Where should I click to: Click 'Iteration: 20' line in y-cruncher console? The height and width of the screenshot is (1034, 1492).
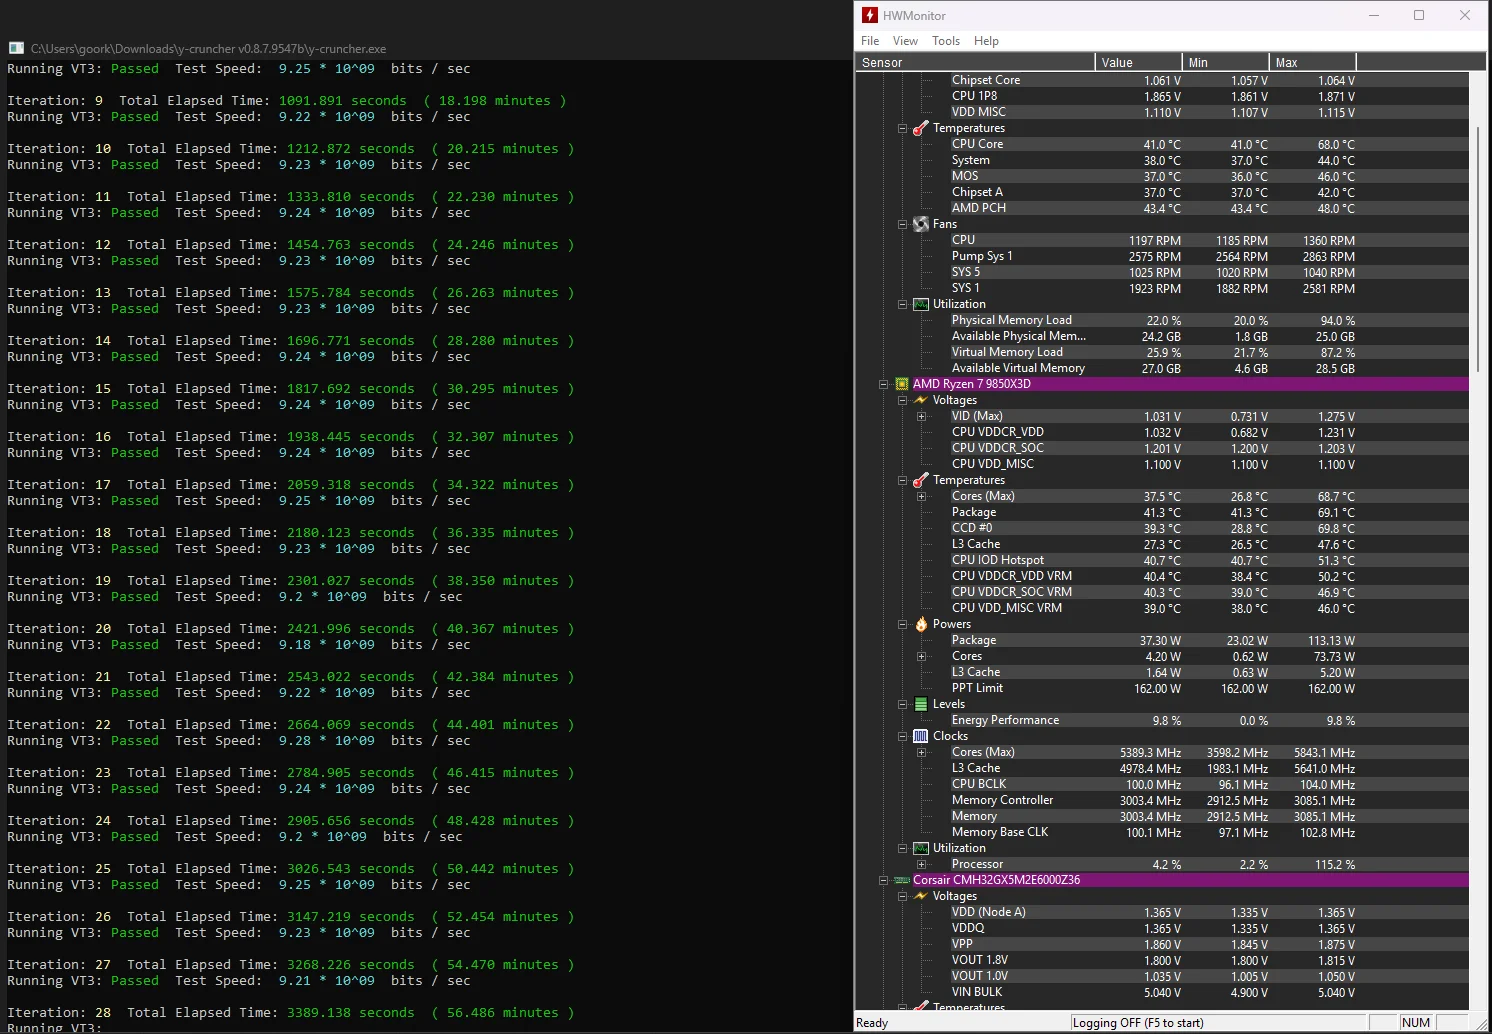coord(291,629)
